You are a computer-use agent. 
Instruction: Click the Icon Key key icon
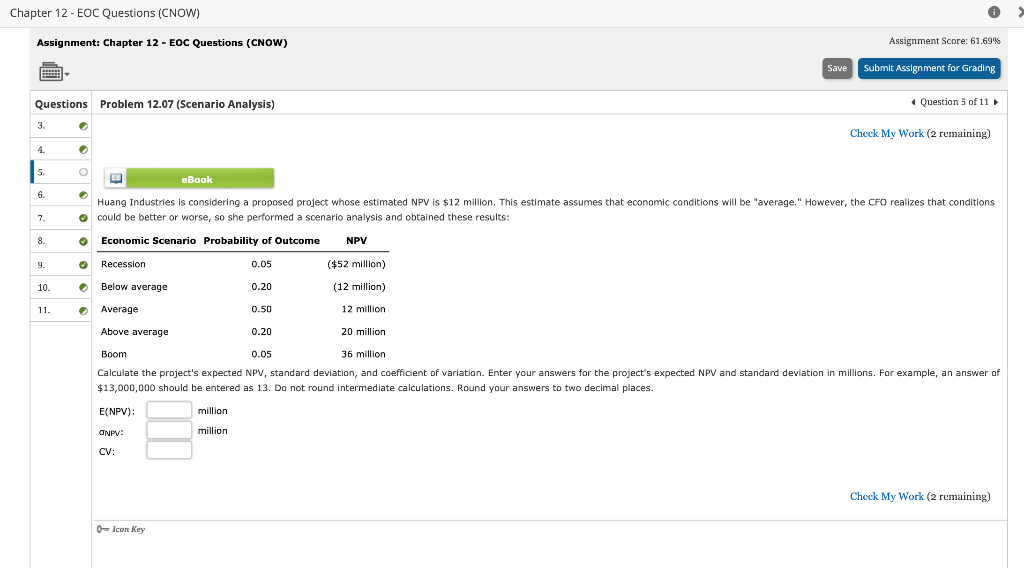click(103, 529)
